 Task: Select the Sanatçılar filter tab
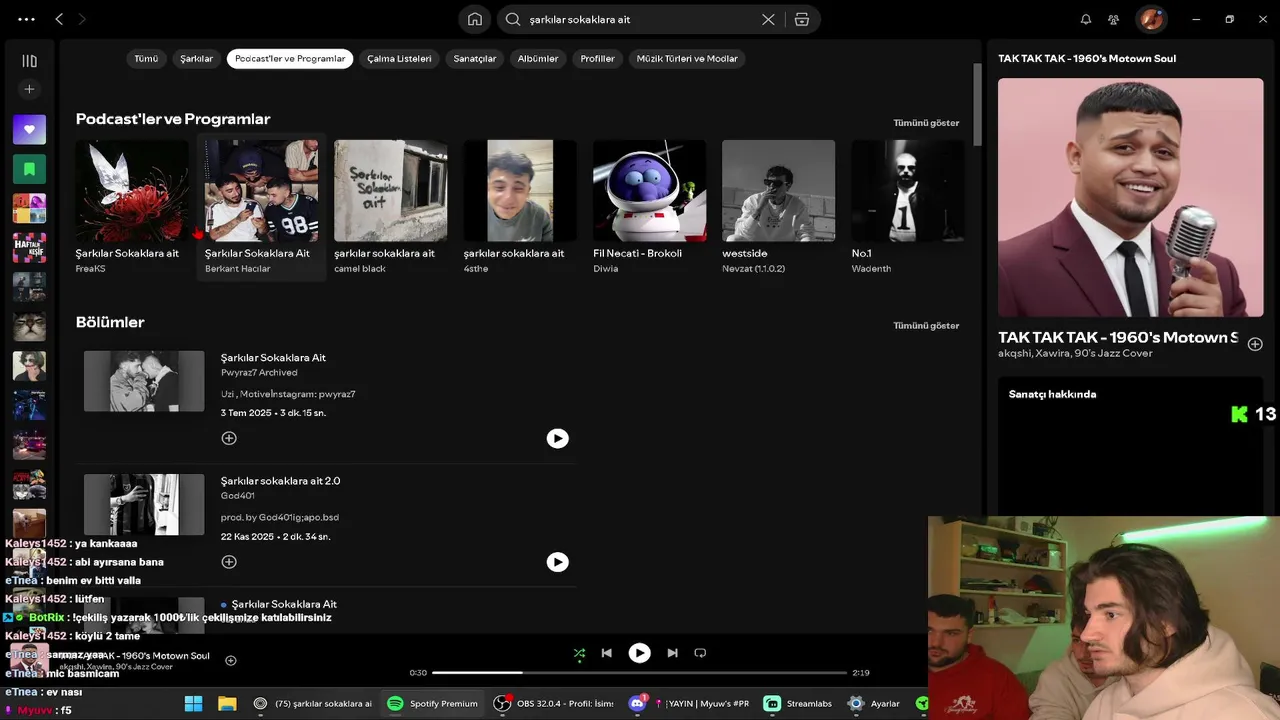tap(475, 59)
